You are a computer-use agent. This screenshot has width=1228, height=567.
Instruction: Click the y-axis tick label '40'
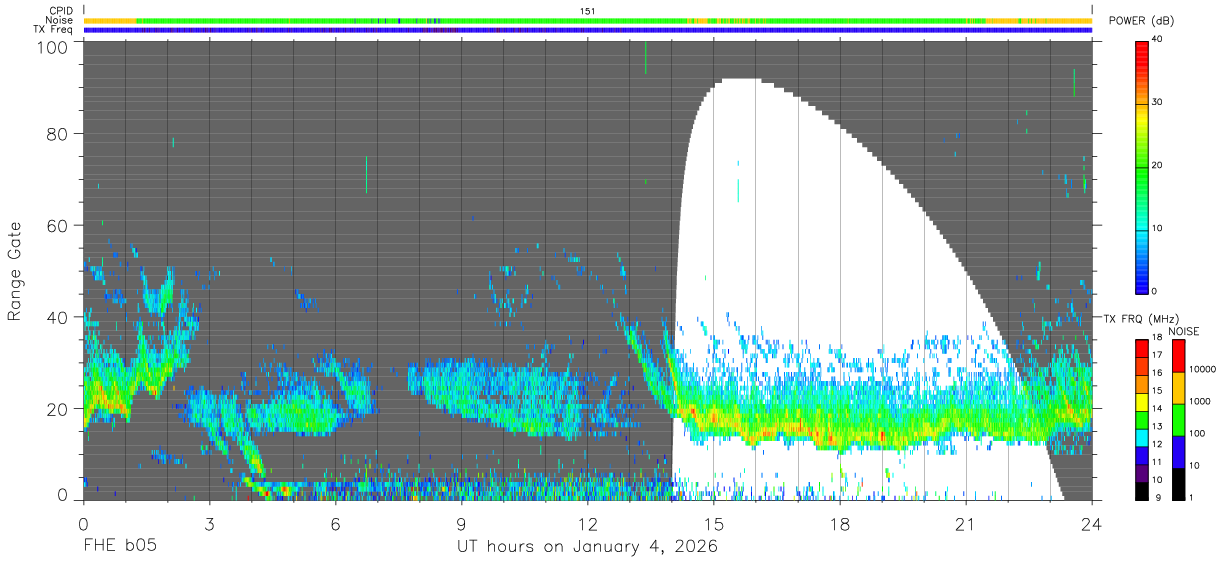(58, 317)
